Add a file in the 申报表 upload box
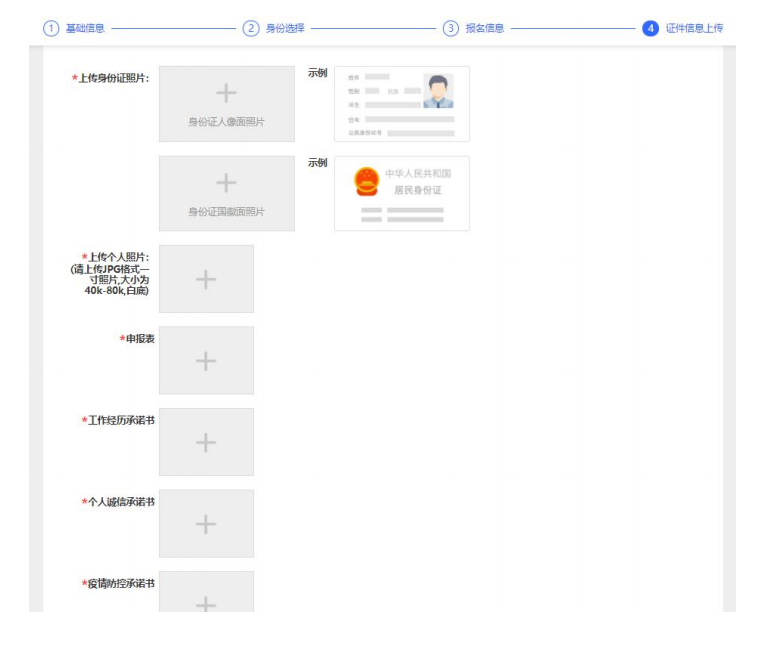This screenshot has height=650, width=784. (206, 360)
